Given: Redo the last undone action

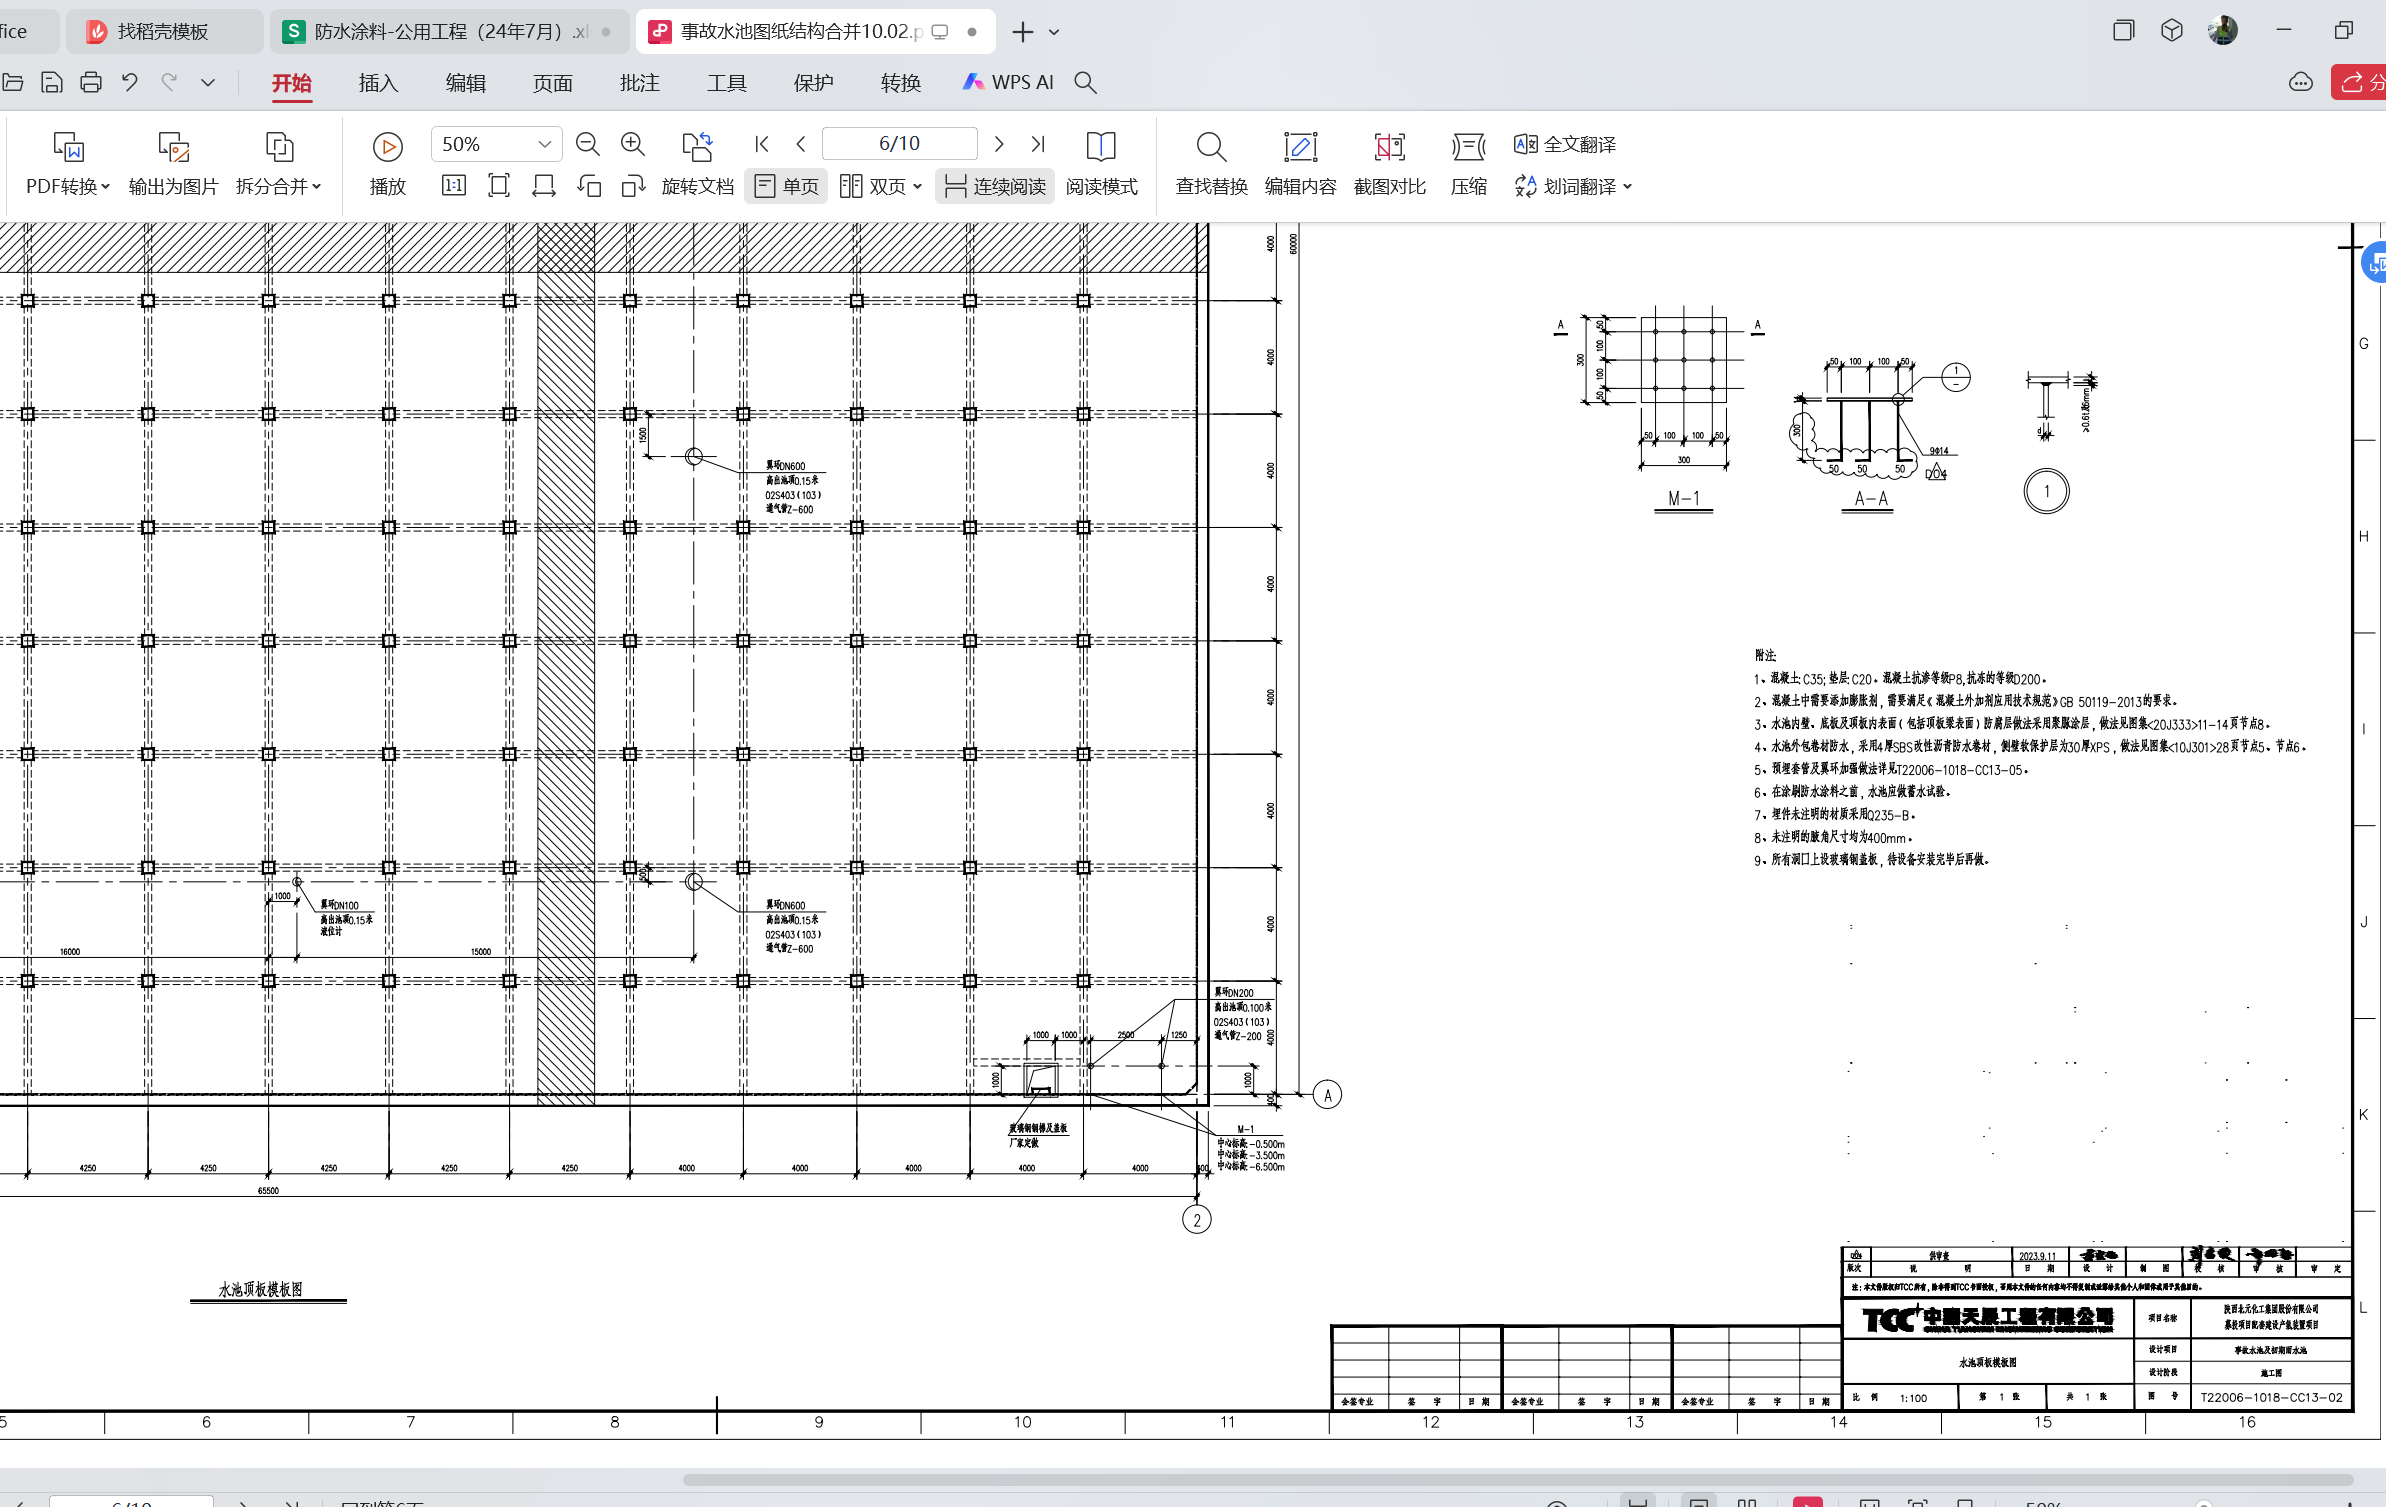Looking at the screenshot, I should pos(169,83).
